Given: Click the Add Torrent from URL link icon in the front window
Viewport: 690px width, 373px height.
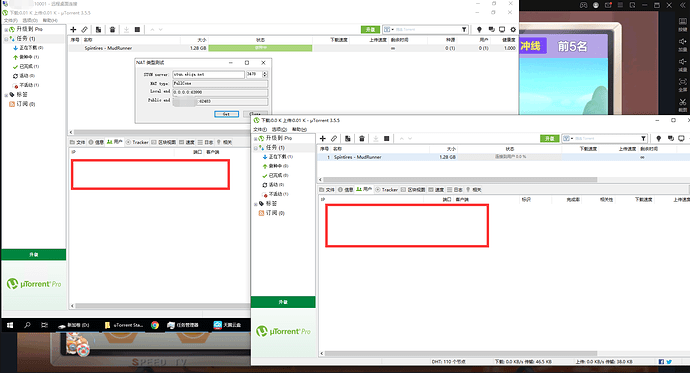Looking at the screenshot, I should pos(334,138).
